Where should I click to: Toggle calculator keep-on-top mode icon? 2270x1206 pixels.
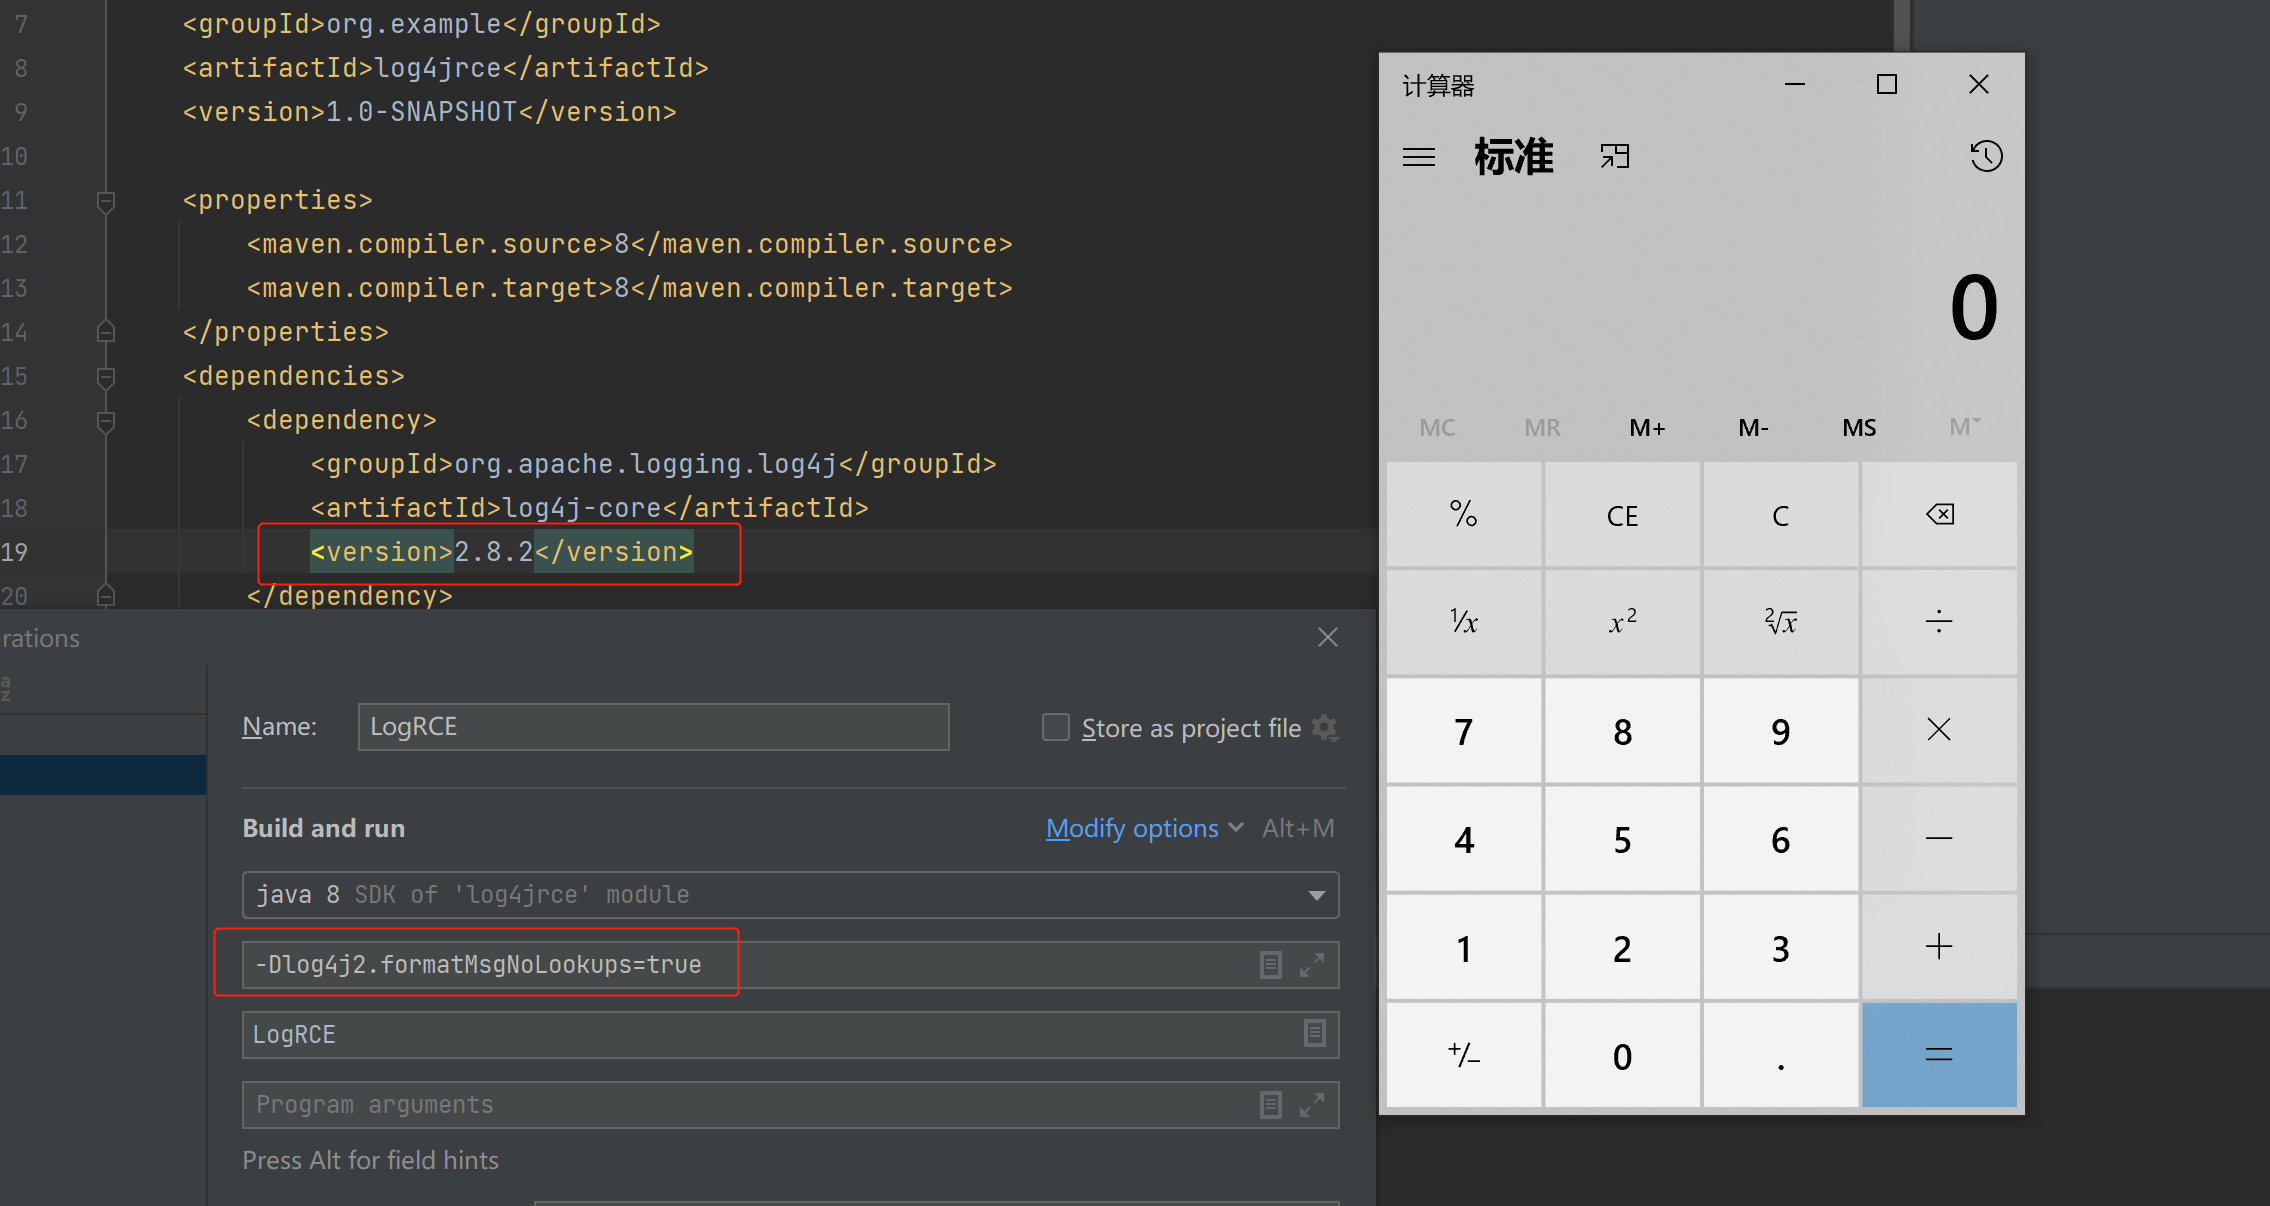[x=1614, y=156]
